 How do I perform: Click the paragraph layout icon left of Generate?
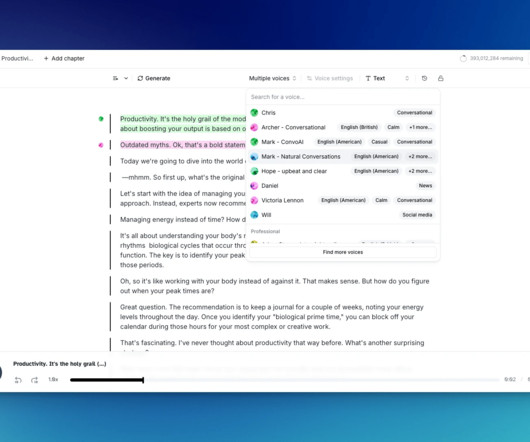[115, 78]
